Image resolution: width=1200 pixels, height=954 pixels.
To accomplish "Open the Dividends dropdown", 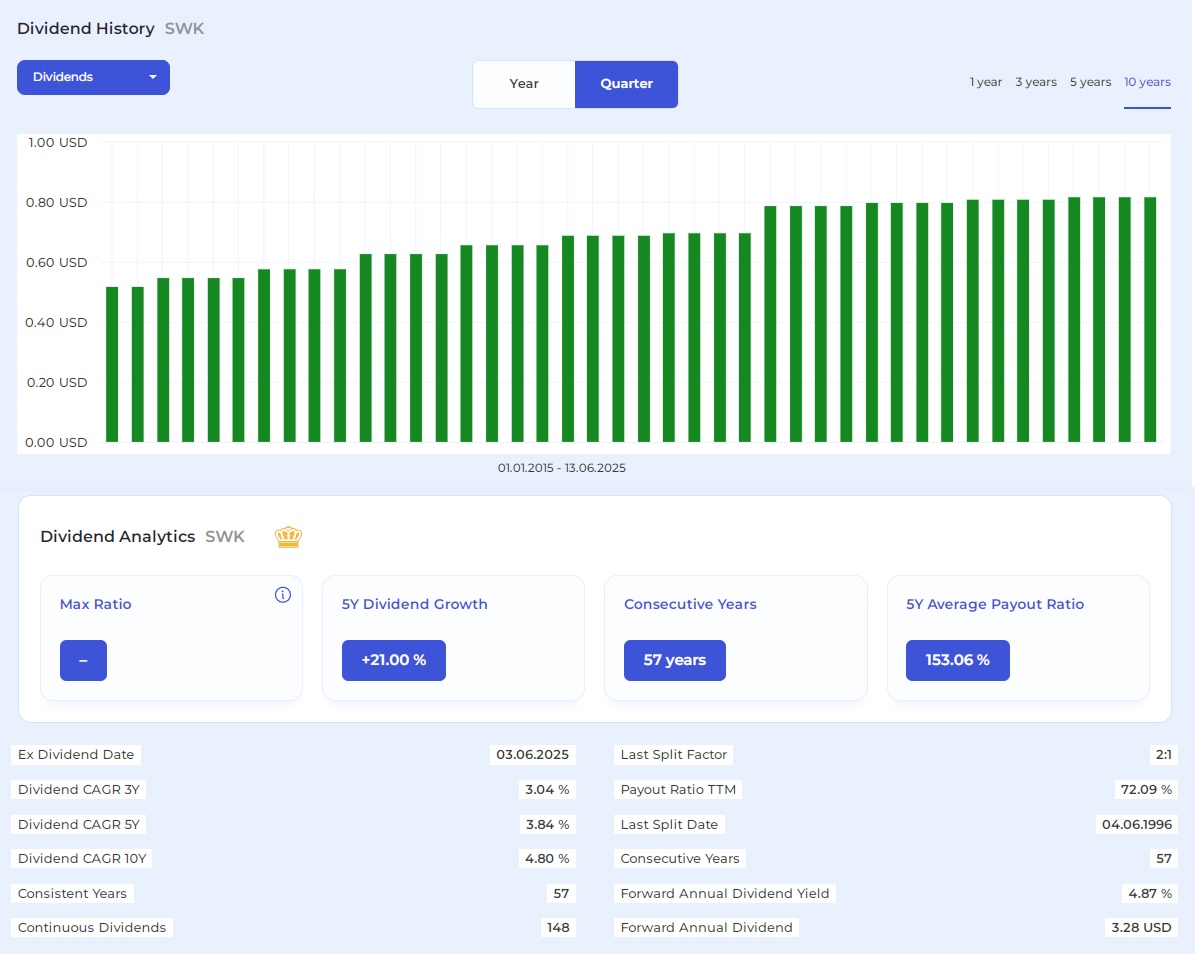I will [93, 78].
